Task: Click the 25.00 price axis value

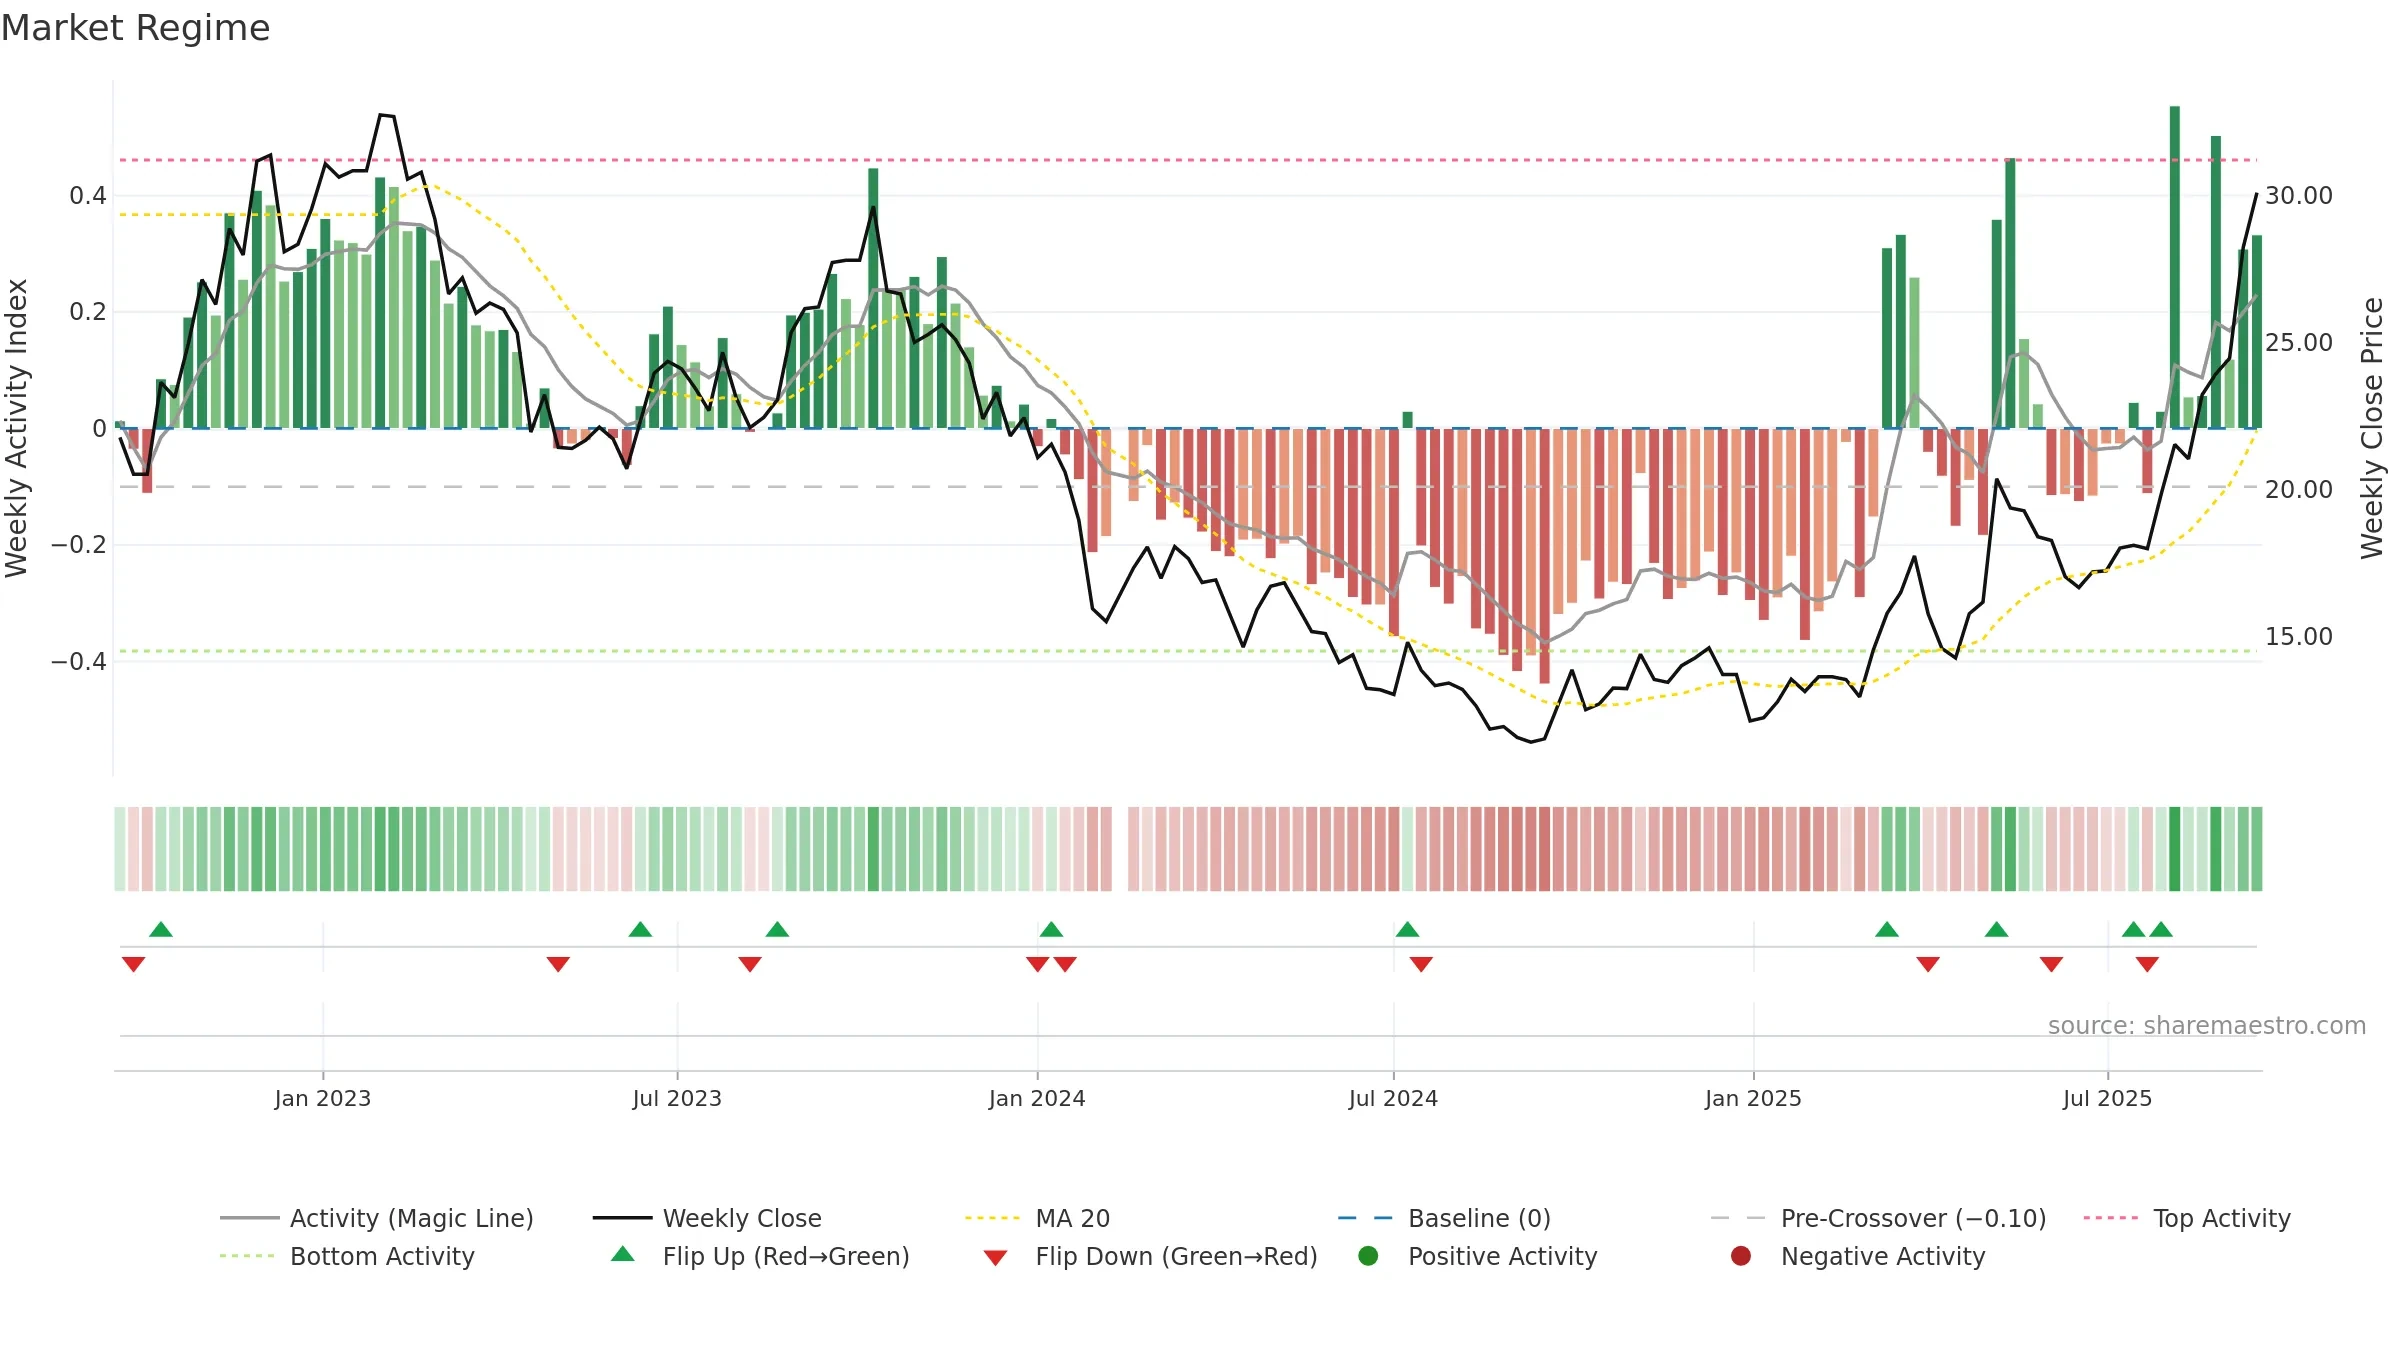Action: (2299, 342)
